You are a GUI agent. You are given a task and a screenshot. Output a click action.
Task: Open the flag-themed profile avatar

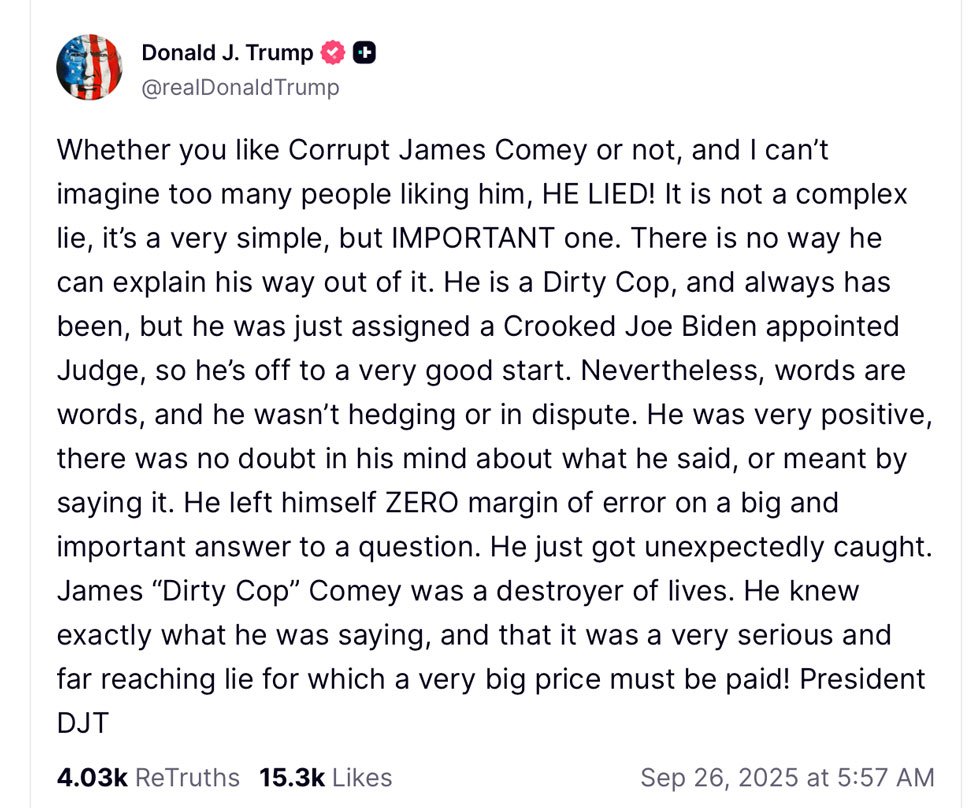(89, 67)
